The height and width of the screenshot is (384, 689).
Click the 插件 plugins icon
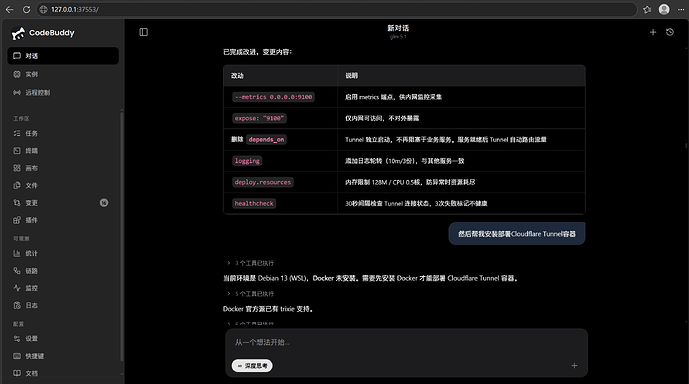tap(17, 220)
